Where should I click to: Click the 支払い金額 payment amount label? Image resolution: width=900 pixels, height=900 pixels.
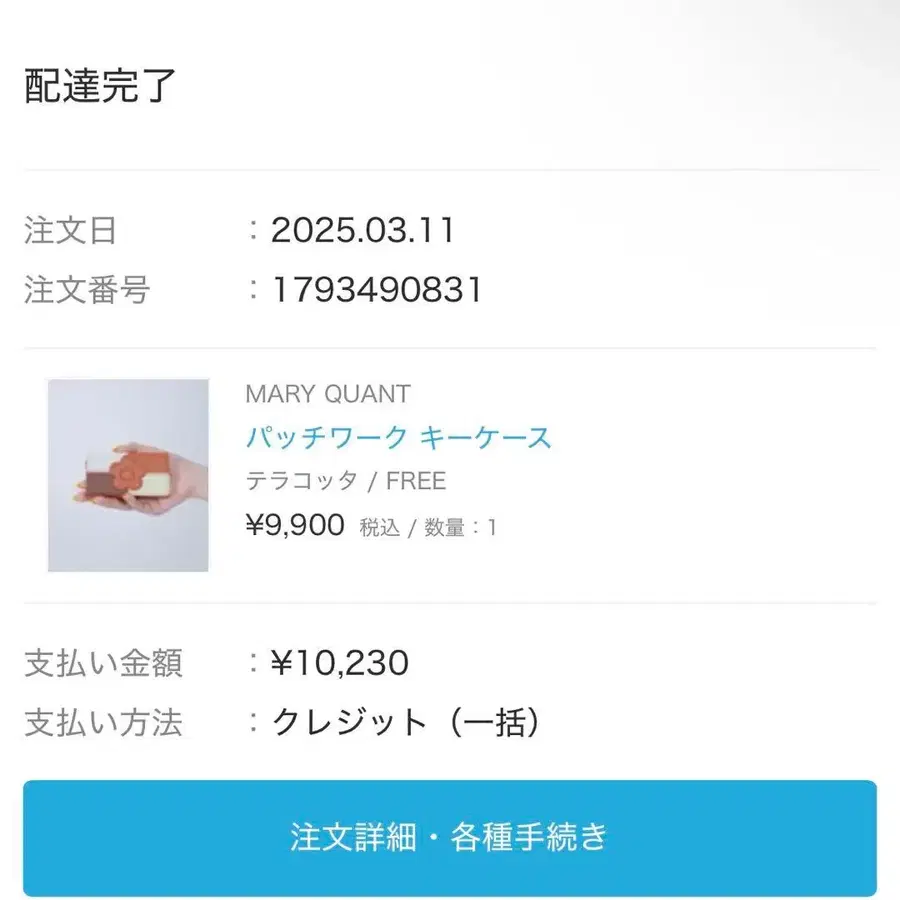click(x=105, y=663)
